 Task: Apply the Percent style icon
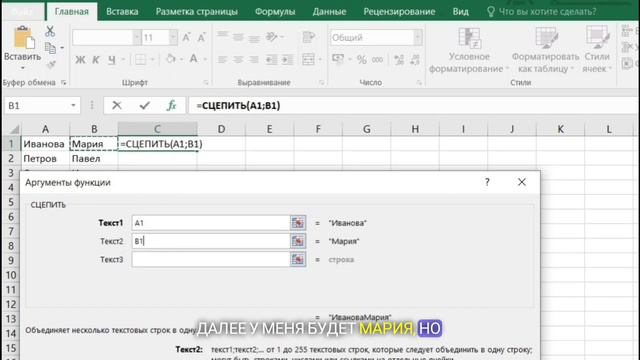[362, 60]
